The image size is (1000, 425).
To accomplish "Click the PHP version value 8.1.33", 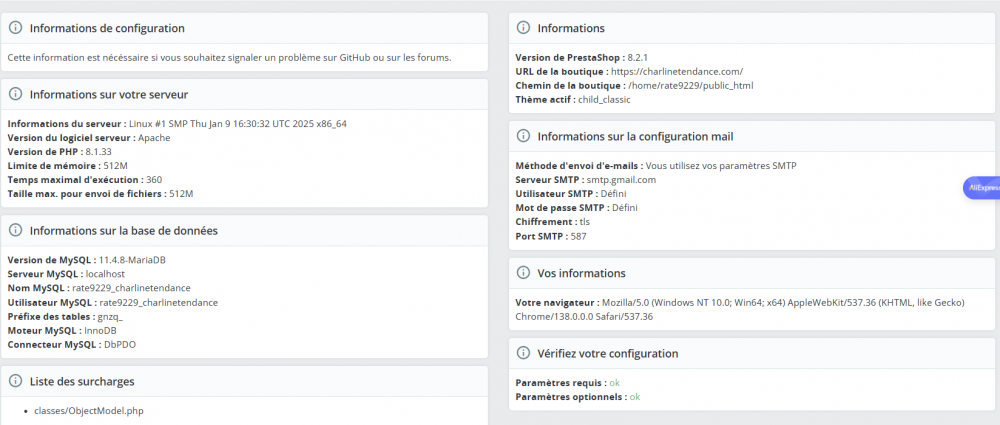I will point(98,151).
